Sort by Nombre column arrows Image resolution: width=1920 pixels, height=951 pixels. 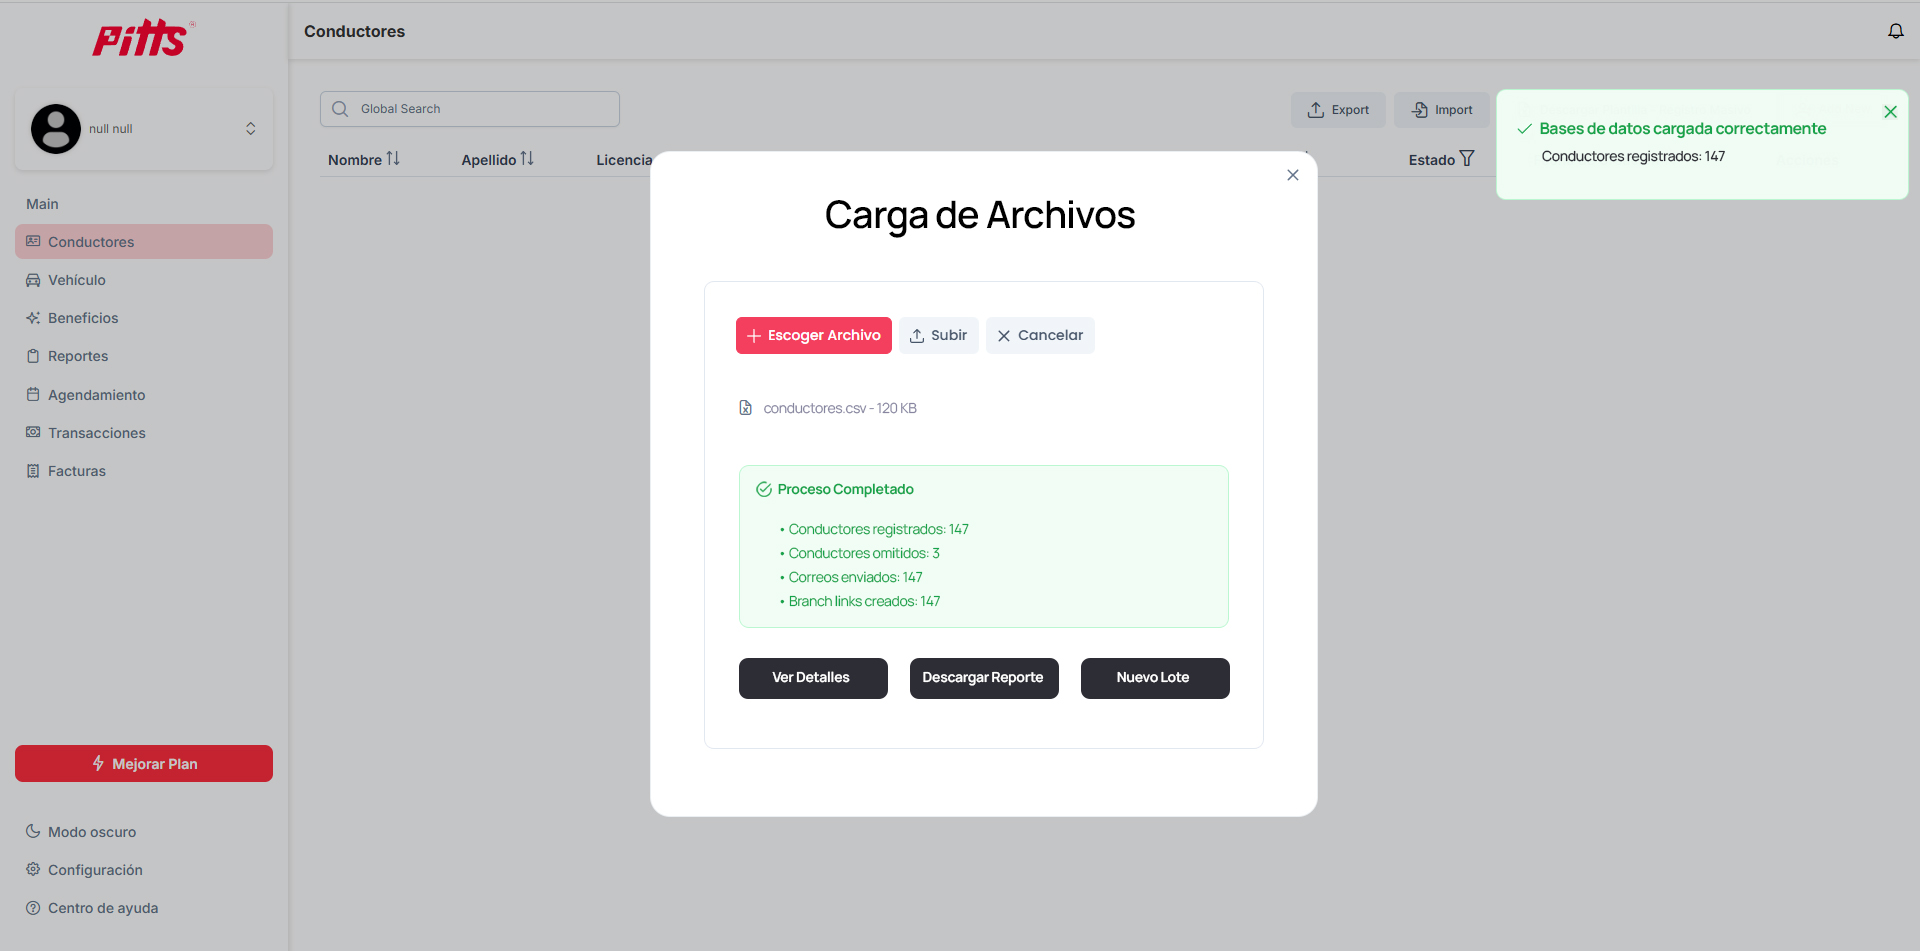coord(393,159)
